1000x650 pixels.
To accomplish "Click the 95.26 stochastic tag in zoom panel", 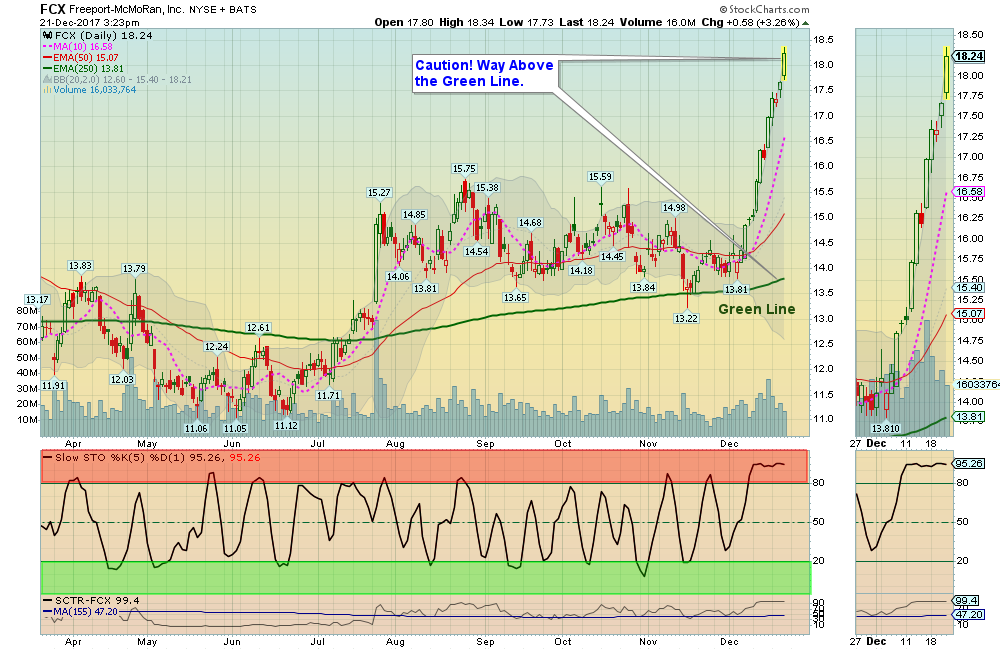I will [x=969, y=464].
